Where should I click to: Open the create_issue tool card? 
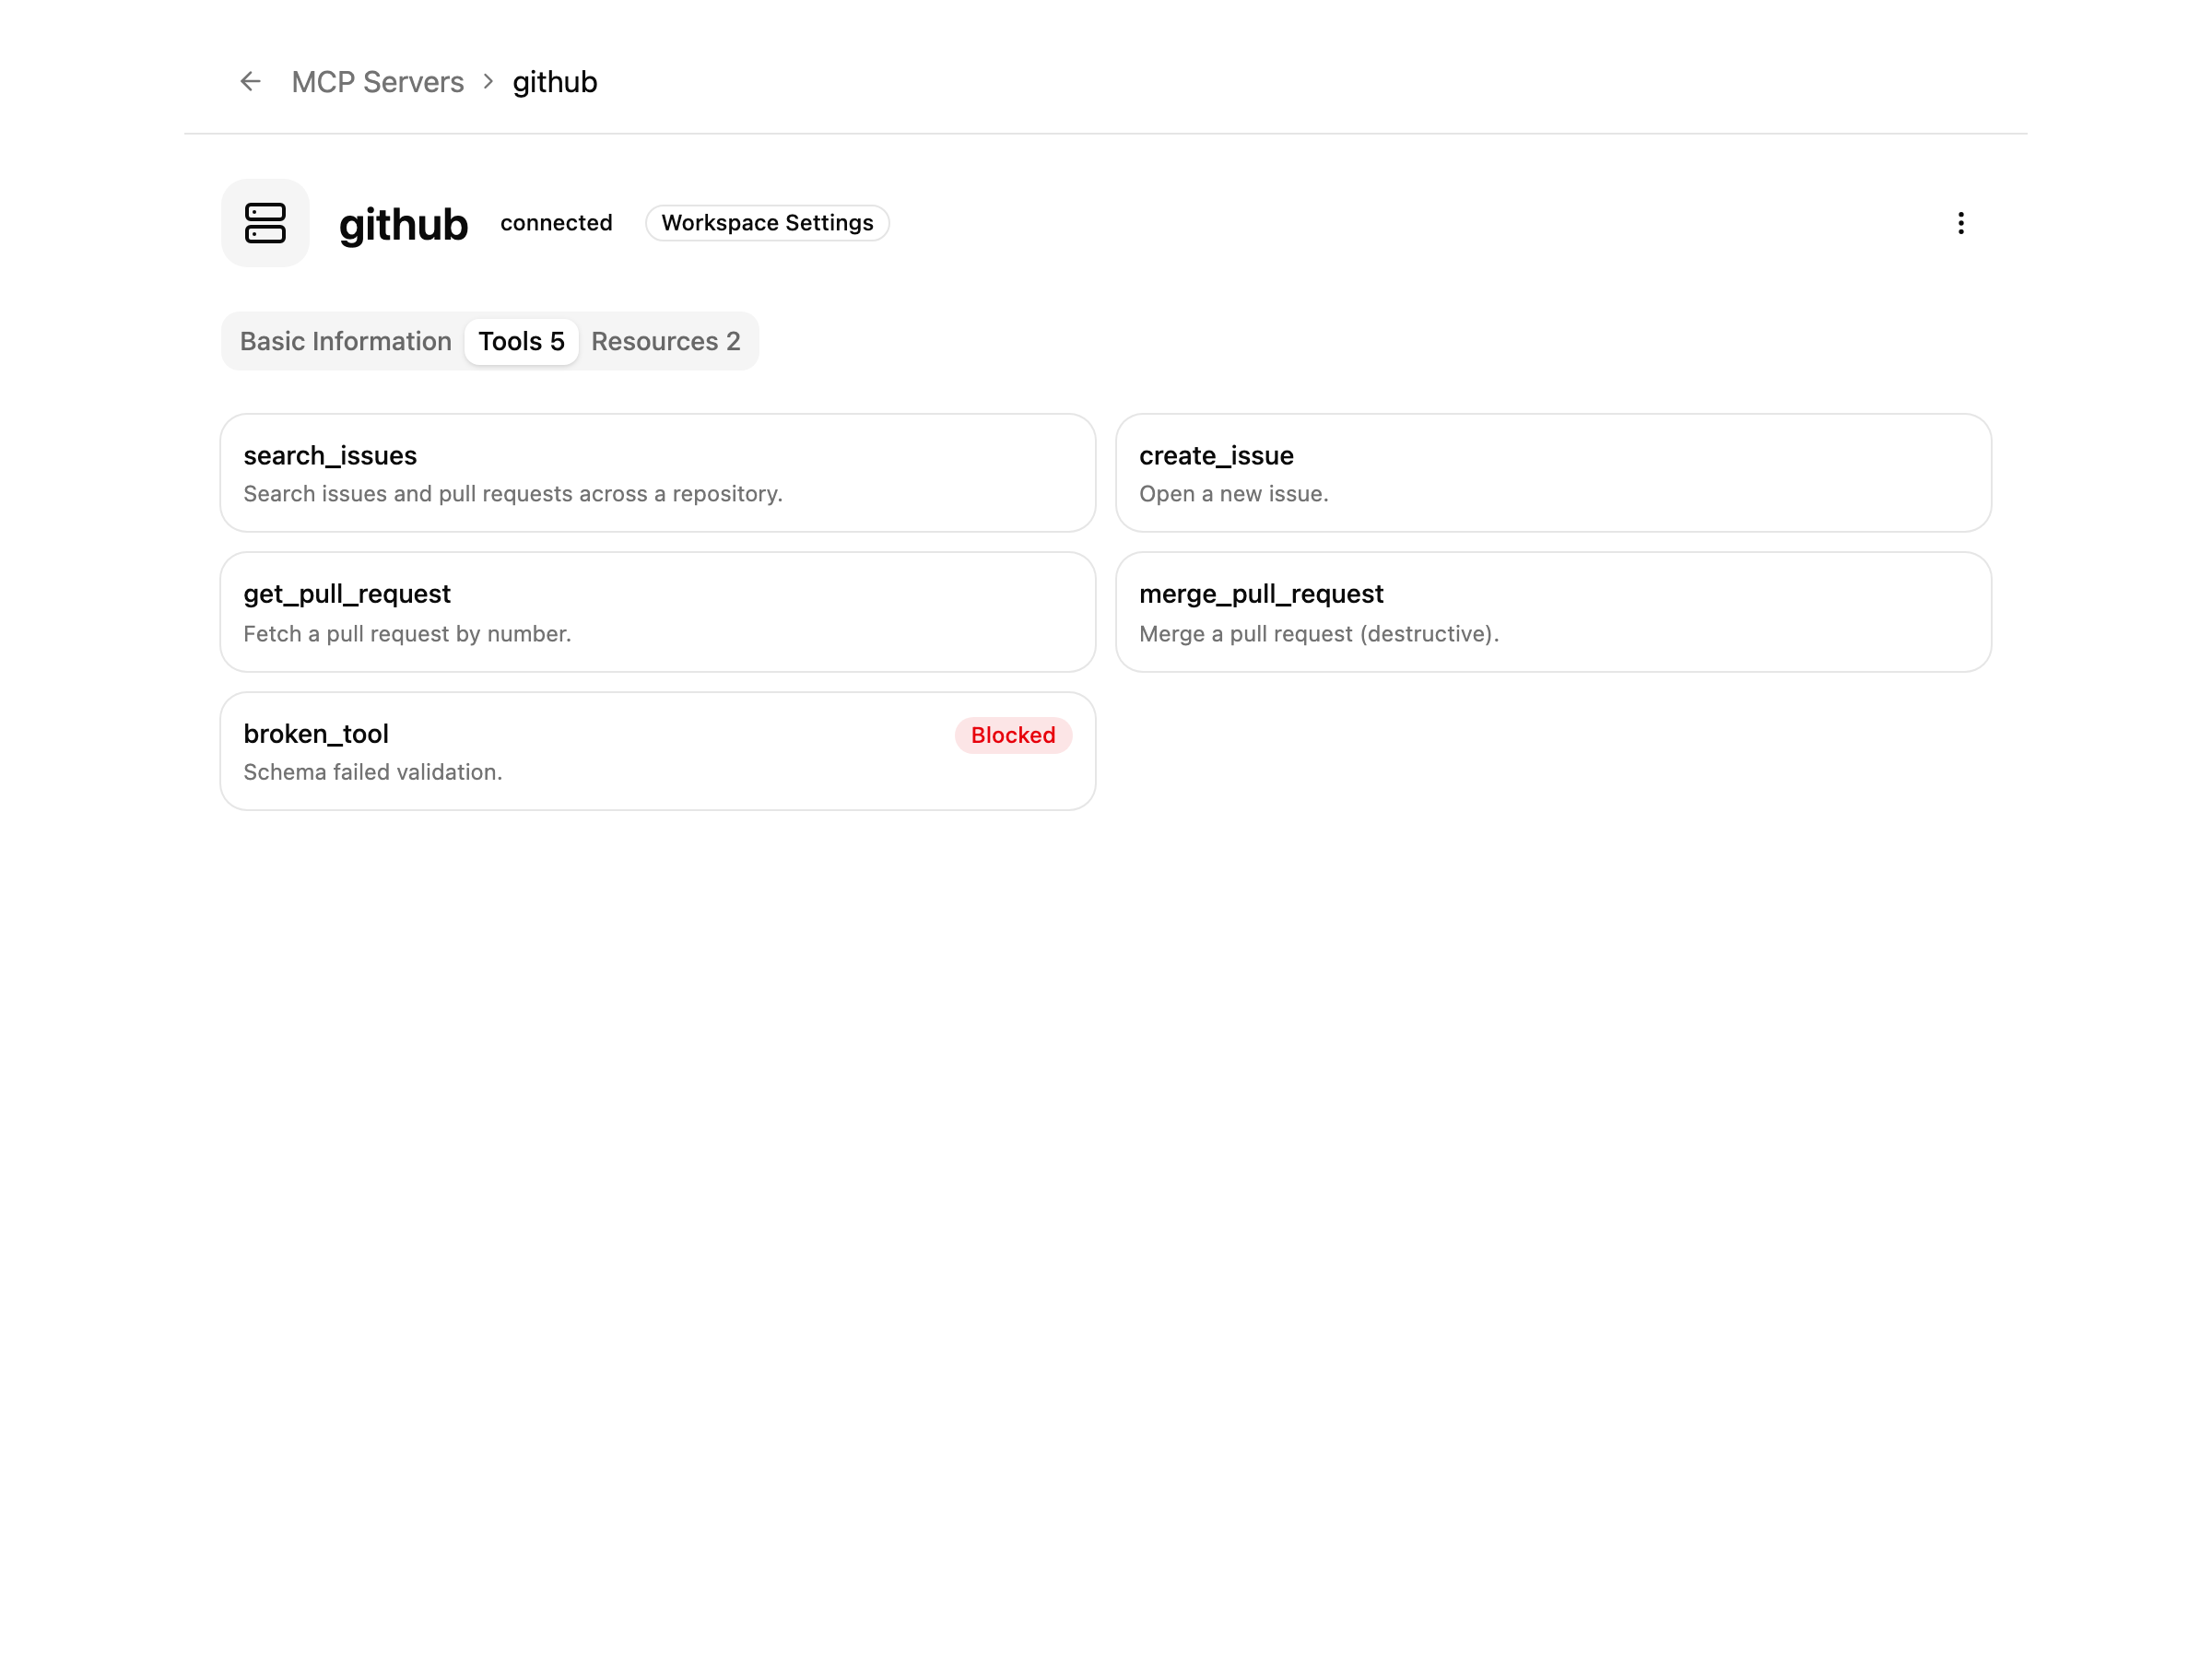click(1553, 473)
